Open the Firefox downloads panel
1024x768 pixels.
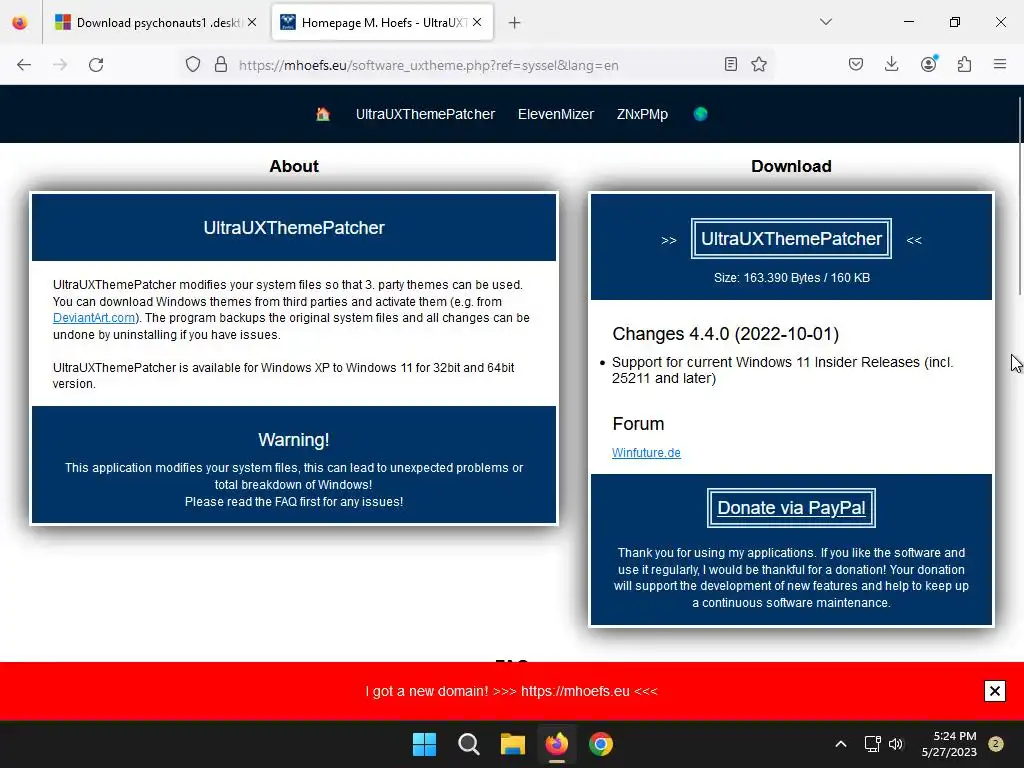(891, 64)
